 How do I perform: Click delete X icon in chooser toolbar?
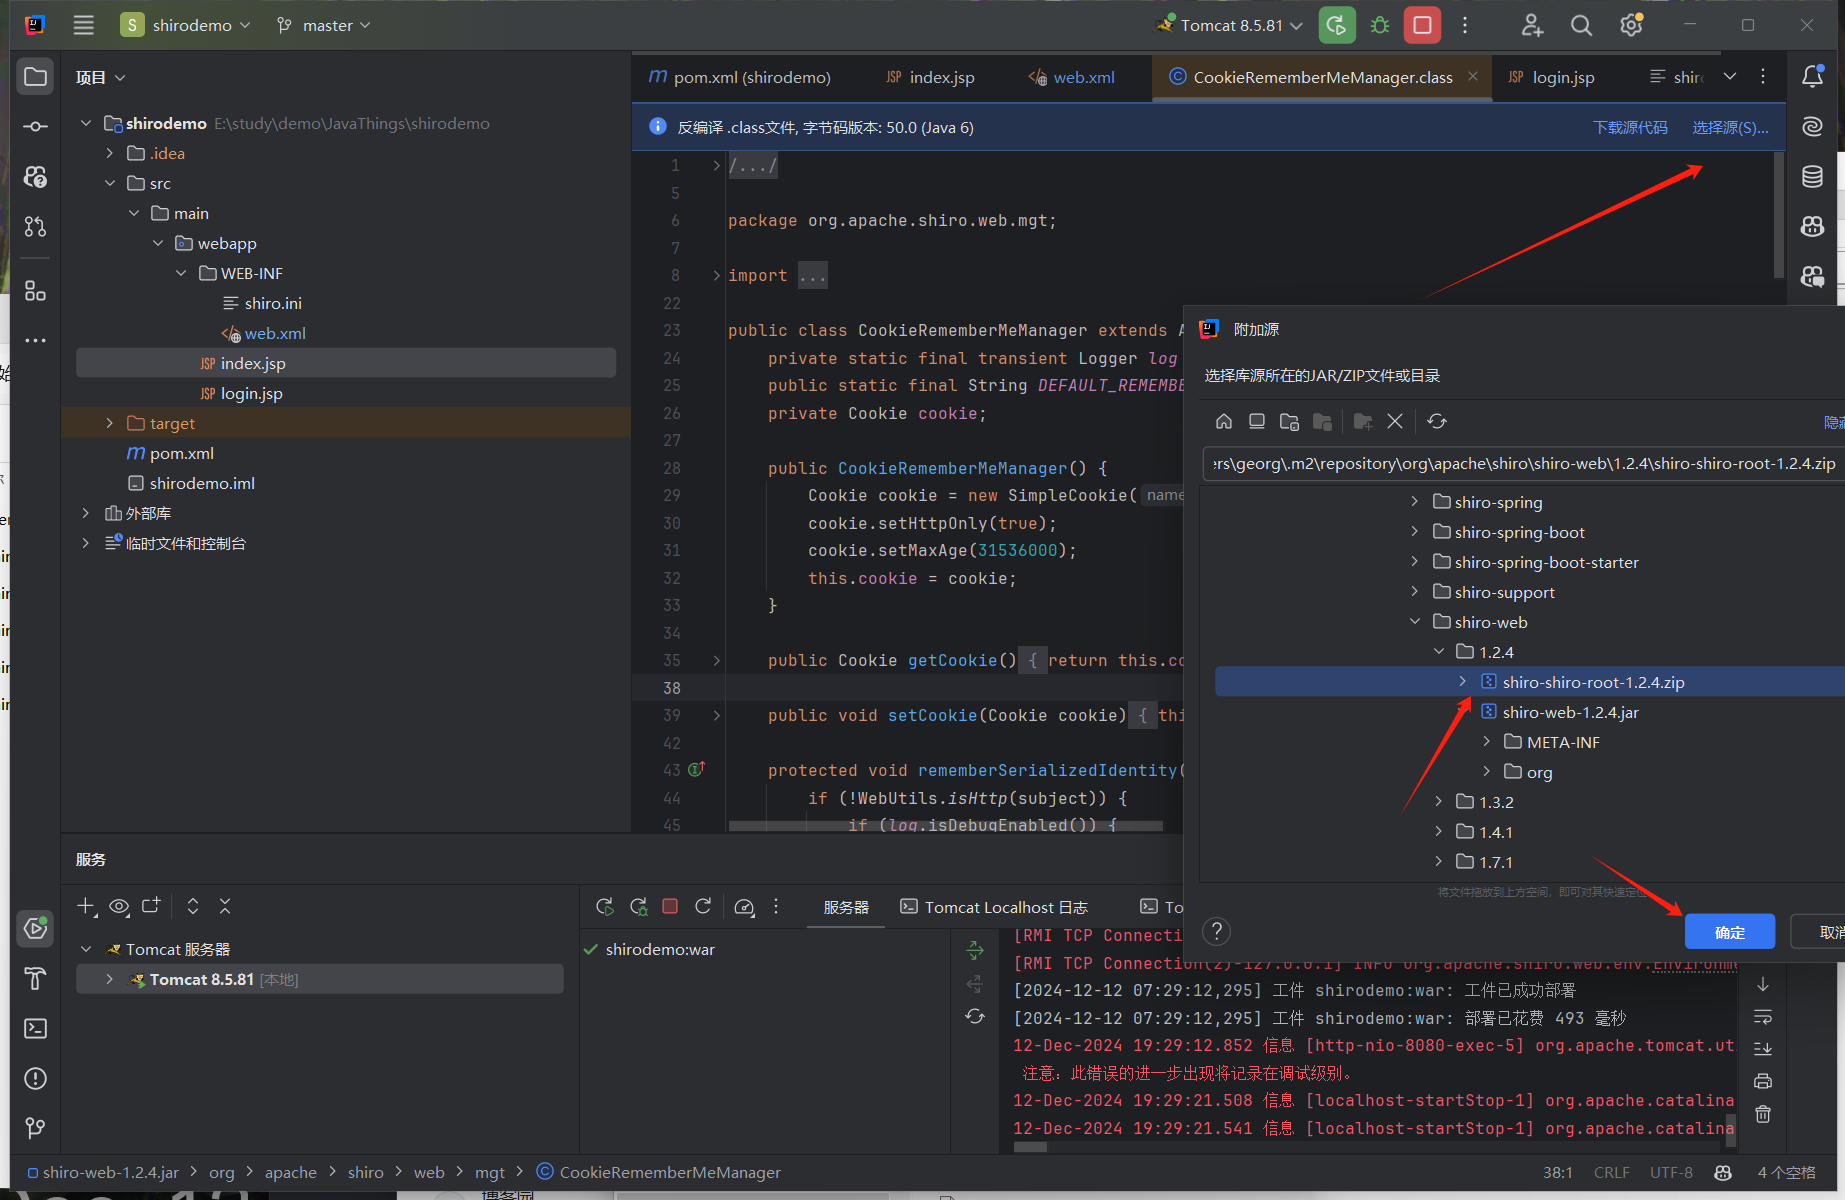pos(1395,421)
